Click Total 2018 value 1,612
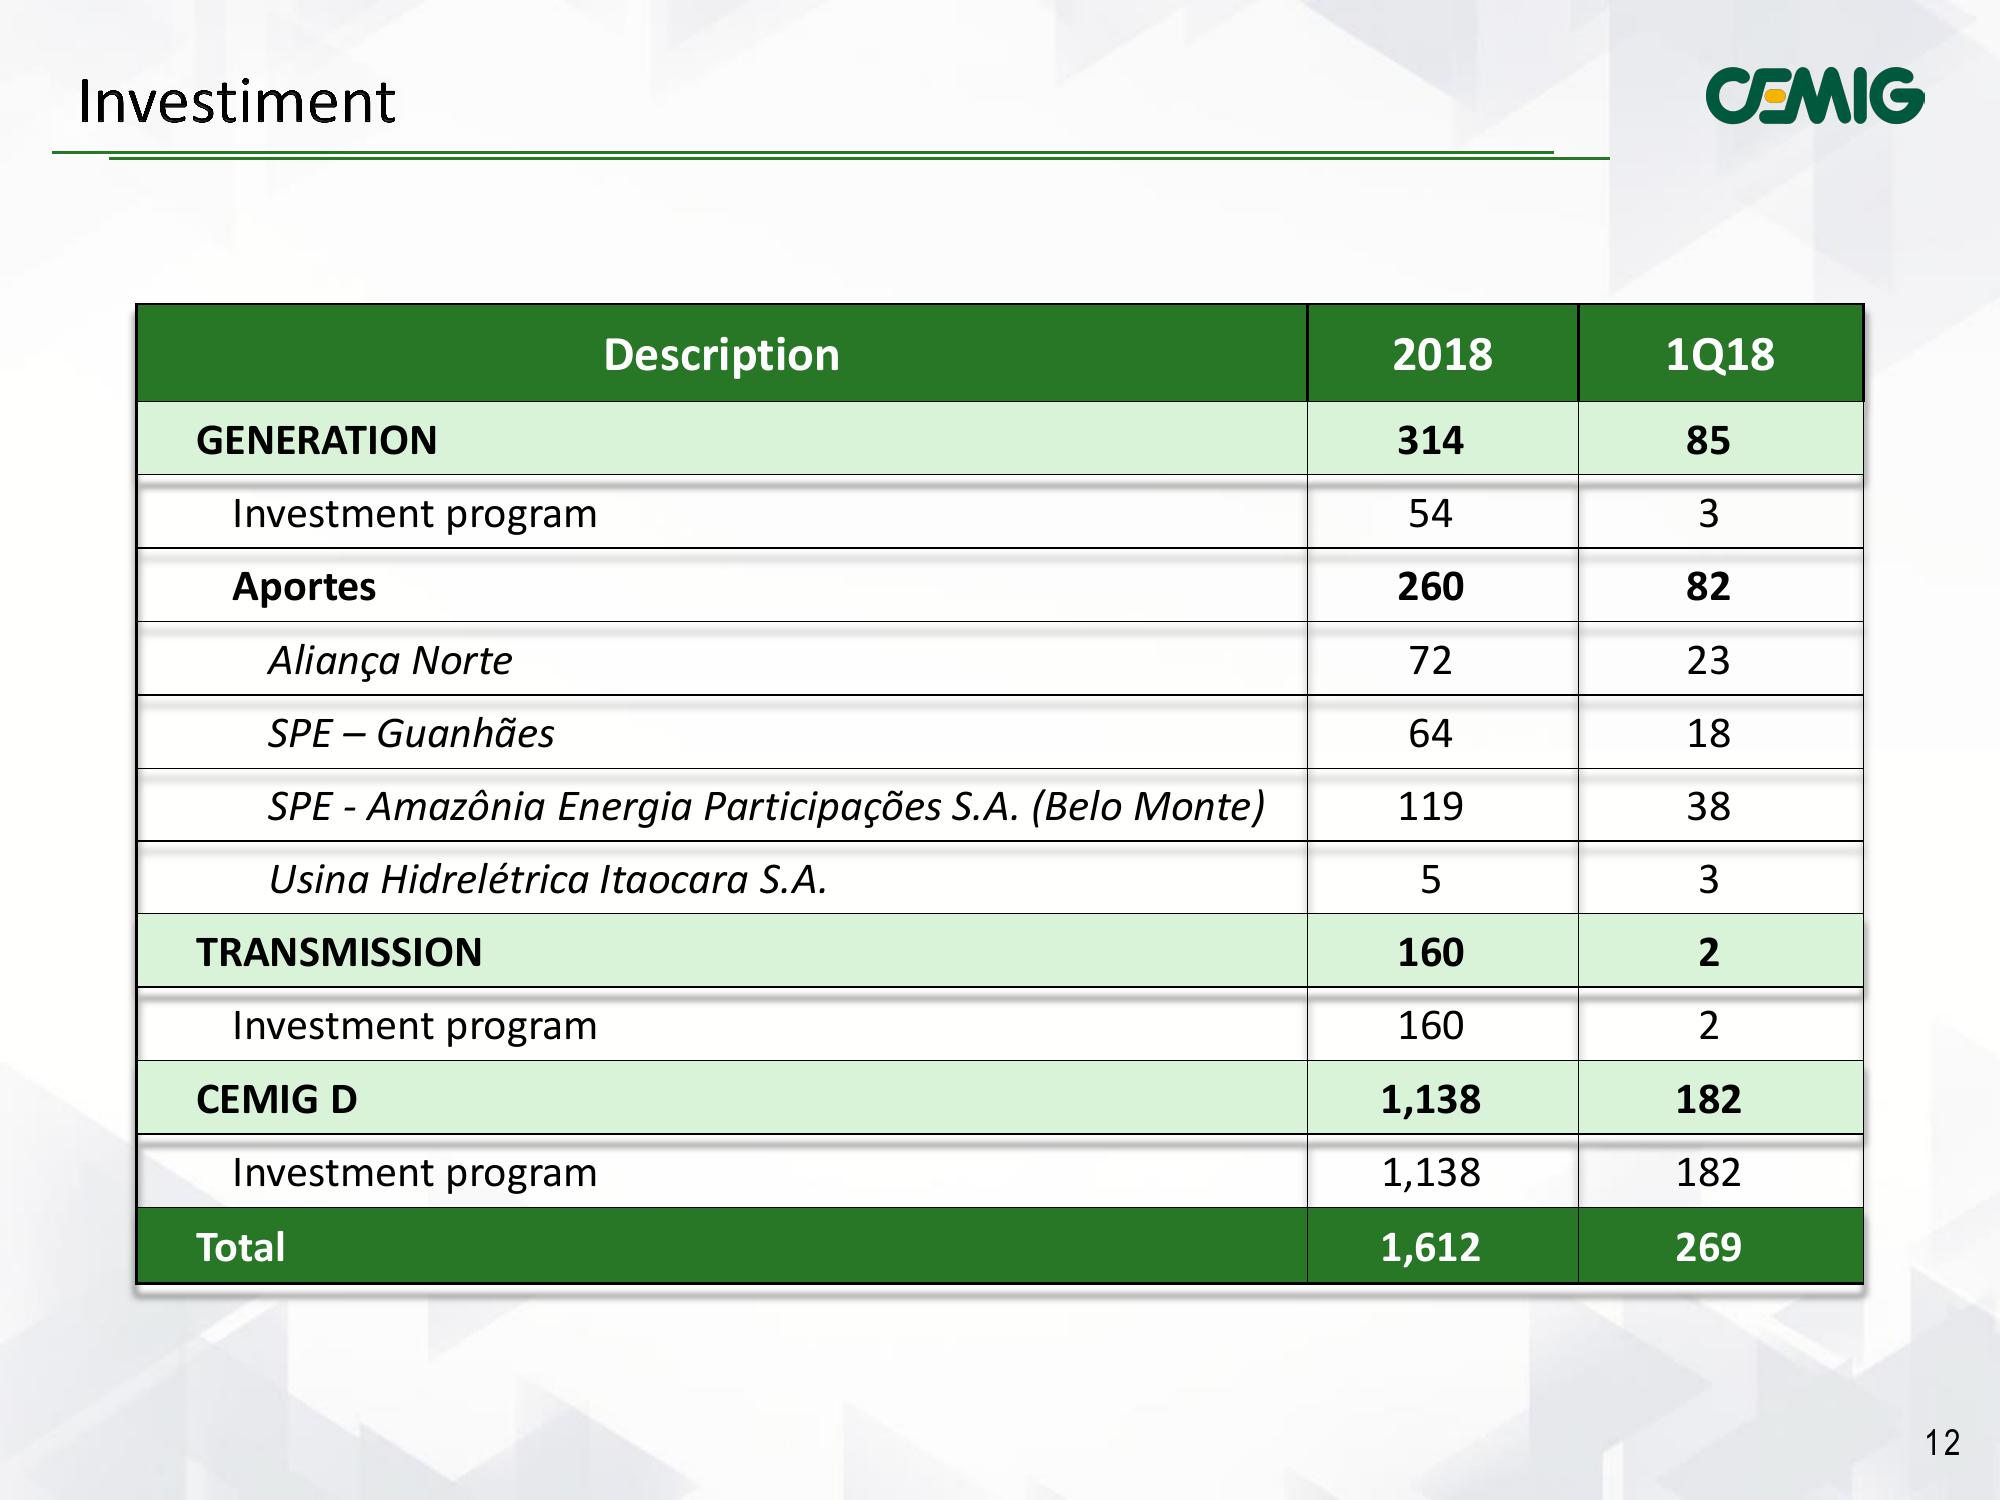Image resolution: width=2000 pixels, height=1500 pixels. click(x=1430, y=1247)
